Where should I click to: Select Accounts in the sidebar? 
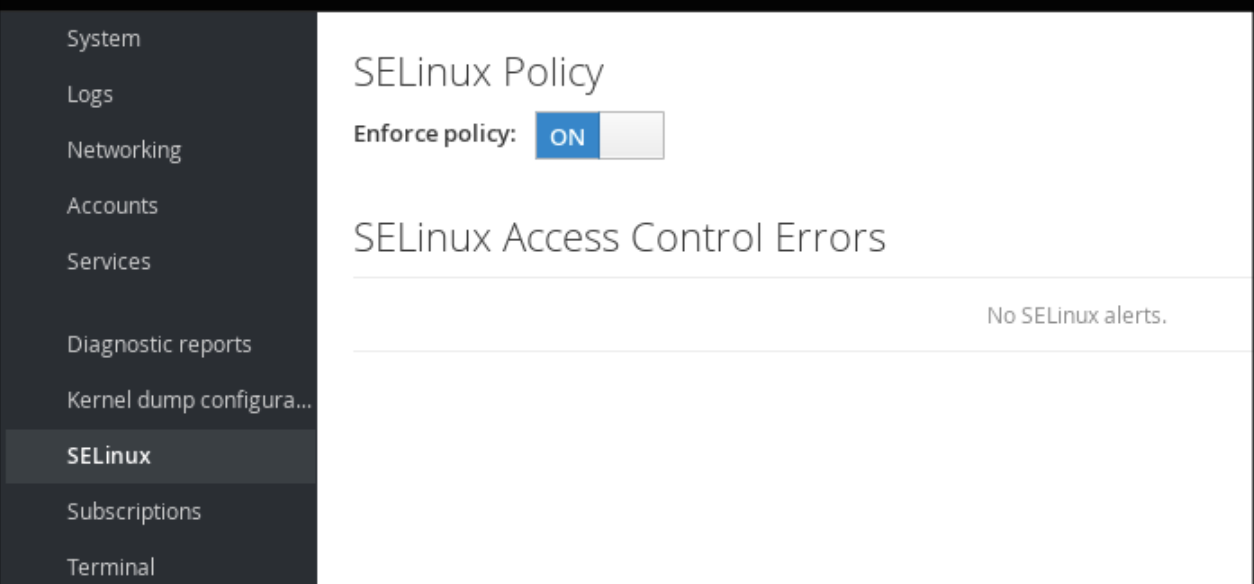tap(112, 206)
